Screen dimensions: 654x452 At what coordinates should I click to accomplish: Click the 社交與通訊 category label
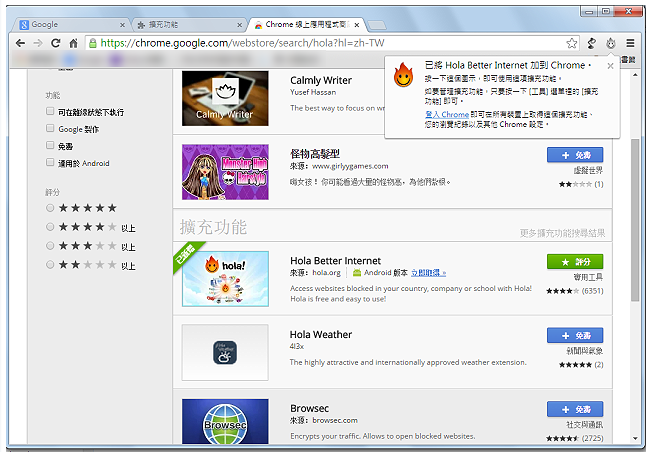pyautogui.click(x=584, y=425)
